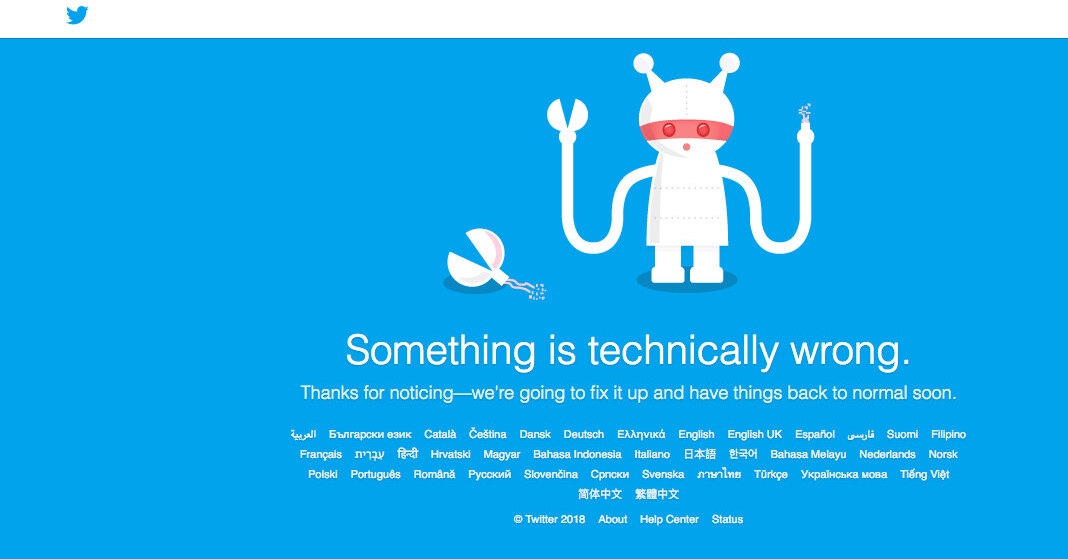The height and width of the screenshot is (559, 1068).
Task: Select Türkçe language option
Action: [x=770, y=475]
